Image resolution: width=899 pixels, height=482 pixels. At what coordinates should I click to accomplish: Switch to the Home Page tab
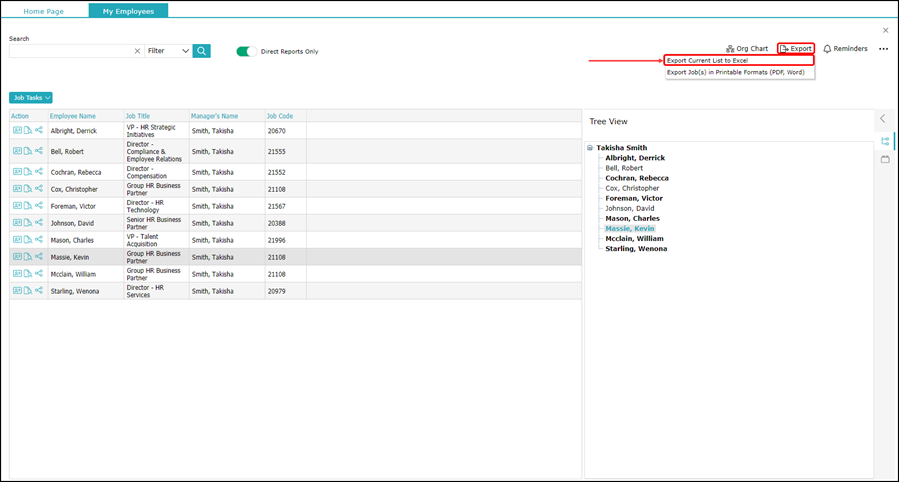pyautogui.click(x=46, y=10)
